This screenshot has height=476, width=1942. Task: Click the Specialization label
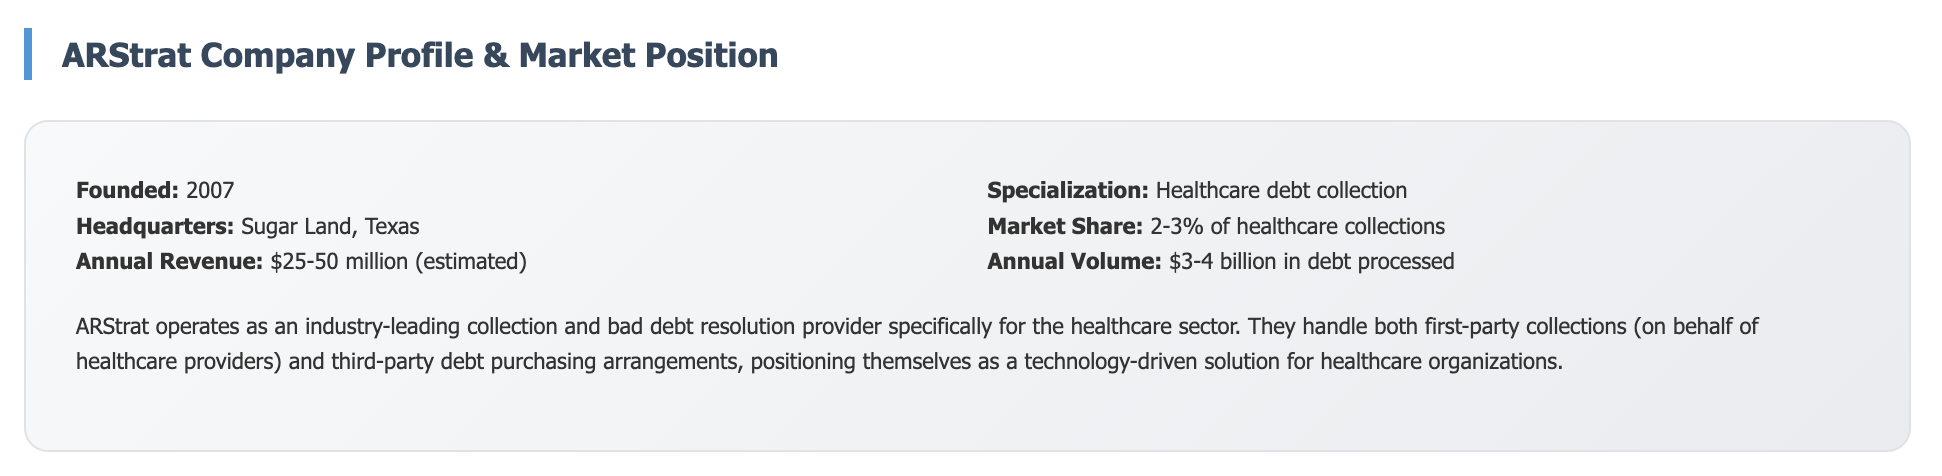1069,190
